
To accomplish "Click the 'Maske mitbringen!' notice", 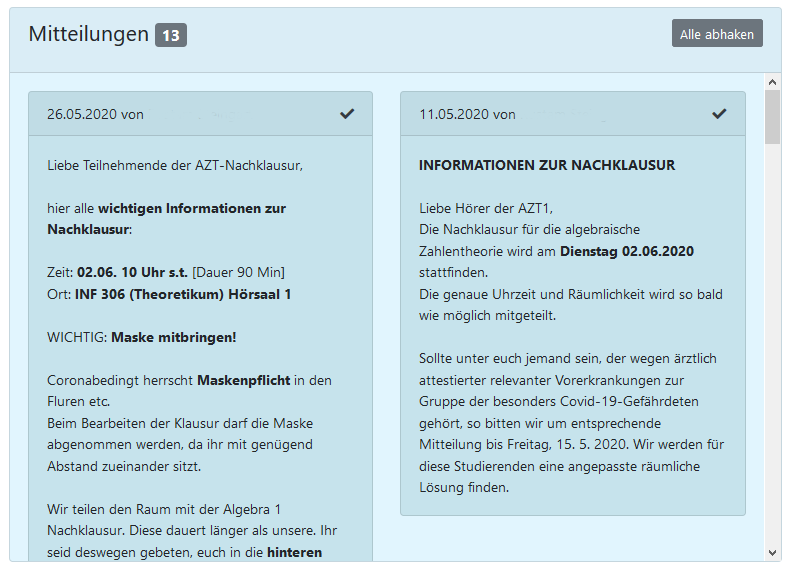I will 174,337.
